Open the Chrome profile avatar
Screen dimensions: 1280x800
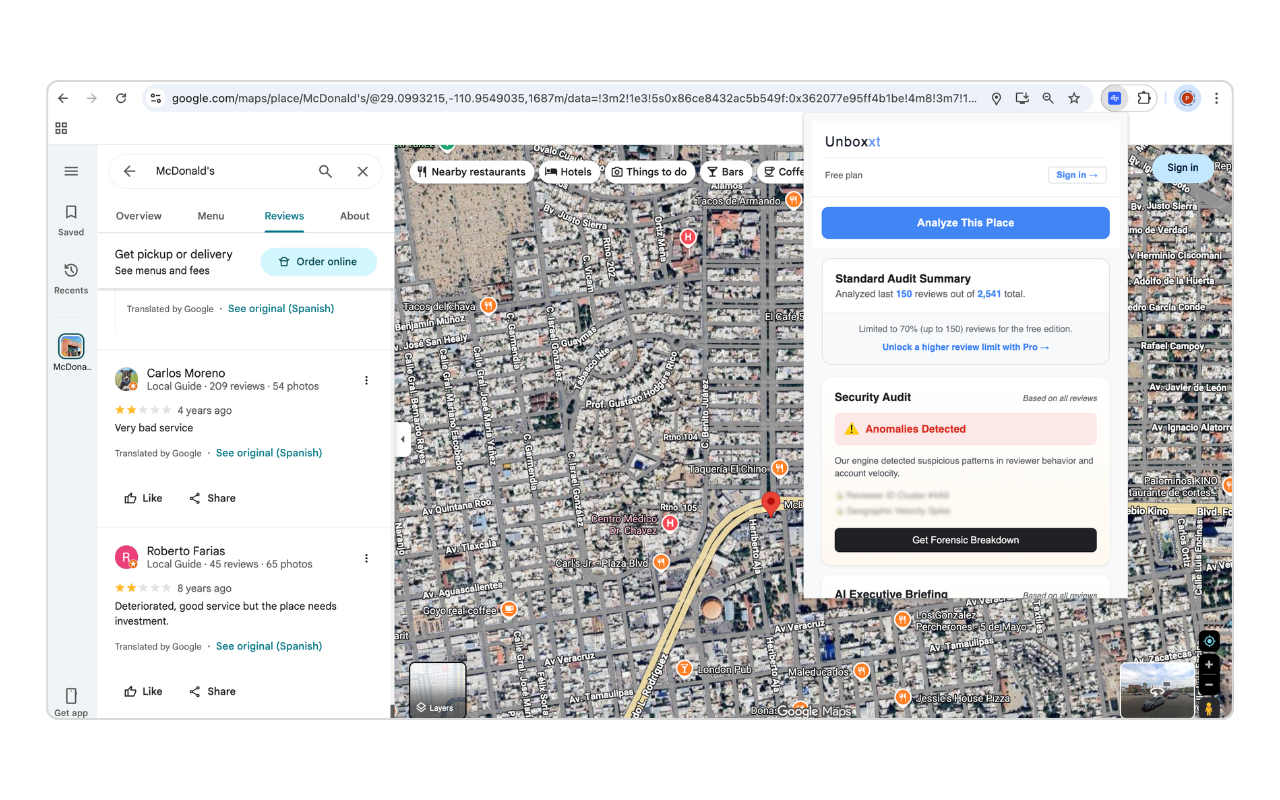coord(1187,98)
